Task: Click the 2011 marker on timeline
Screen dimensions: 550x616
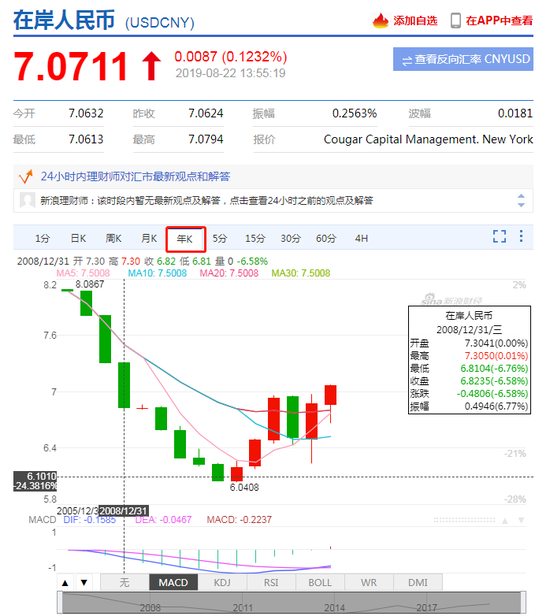Action: pyautogui.click(x=243, y=608)
